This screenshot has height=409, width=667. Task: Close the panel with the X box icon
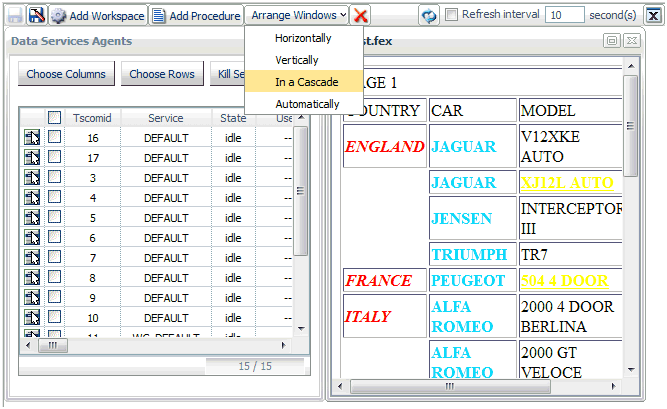point(653,16)
